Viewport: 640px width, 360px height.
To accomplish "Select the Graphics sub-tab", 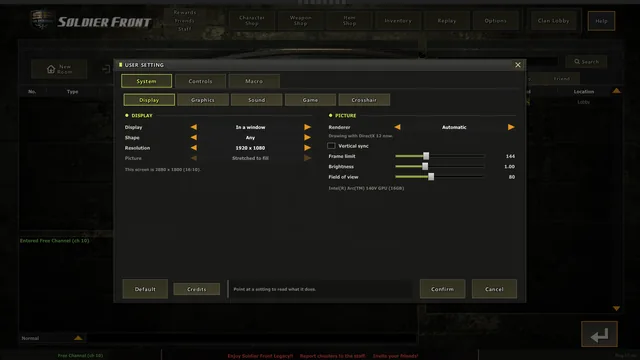I will point(203,100).
